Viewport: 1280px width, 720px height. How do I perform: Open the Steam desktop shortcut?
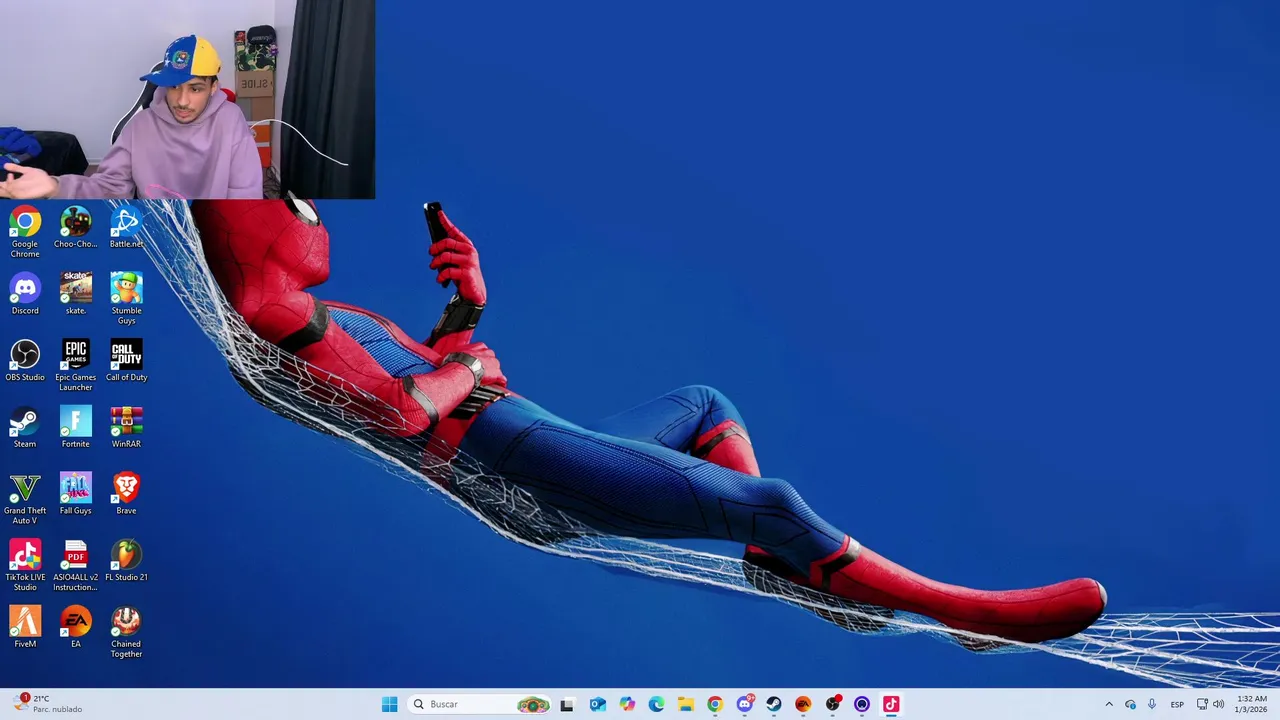coord(25,427)
